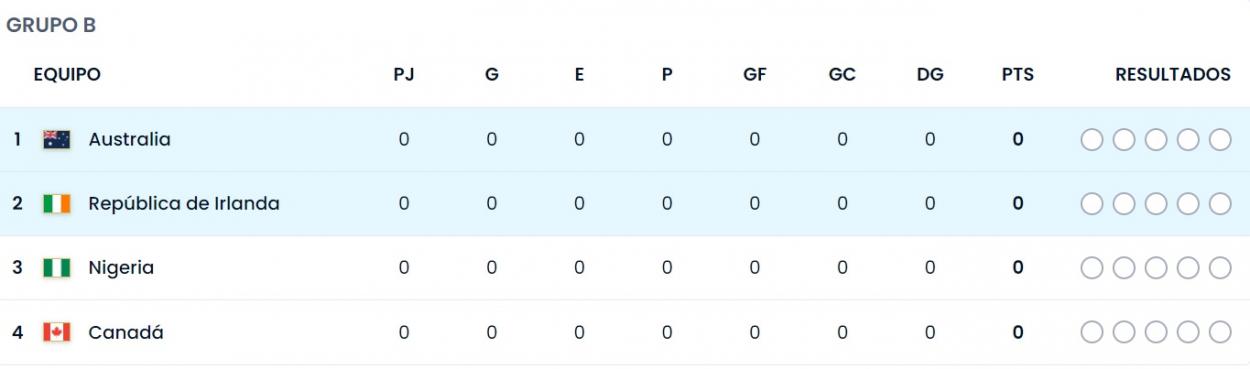Click the RESULTADOS column header

click(x=1173, y=75)
